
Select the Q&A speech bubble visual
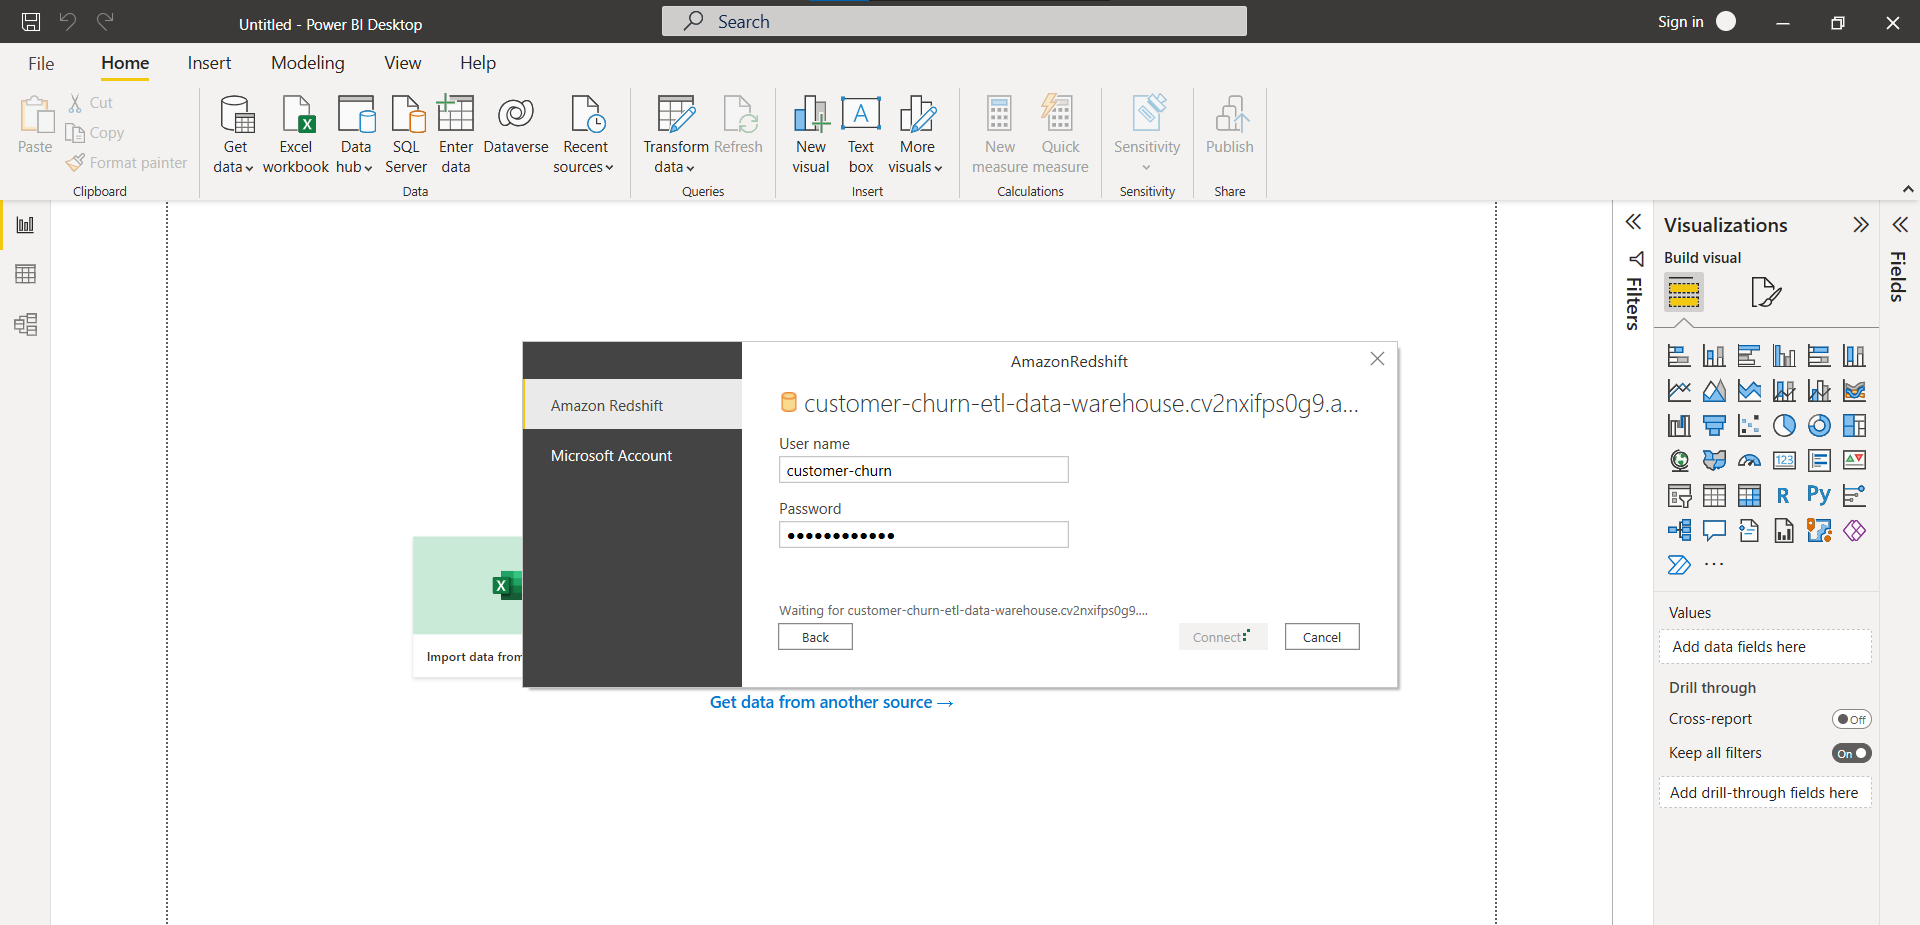point(1714,531)
